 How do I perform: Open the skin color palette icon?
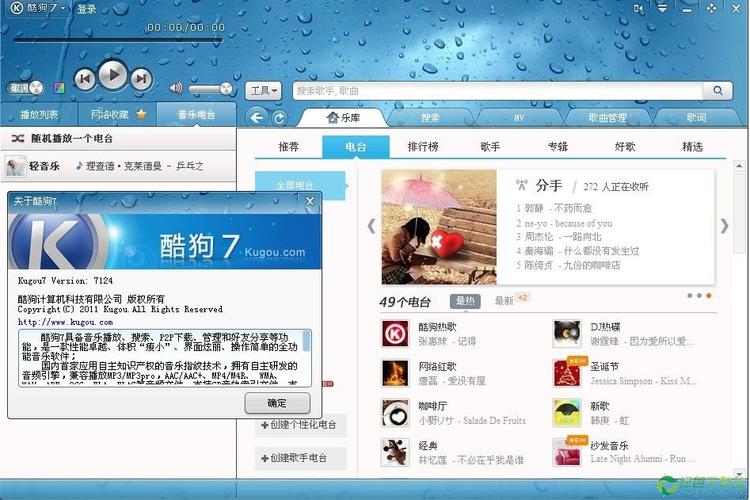59,88
